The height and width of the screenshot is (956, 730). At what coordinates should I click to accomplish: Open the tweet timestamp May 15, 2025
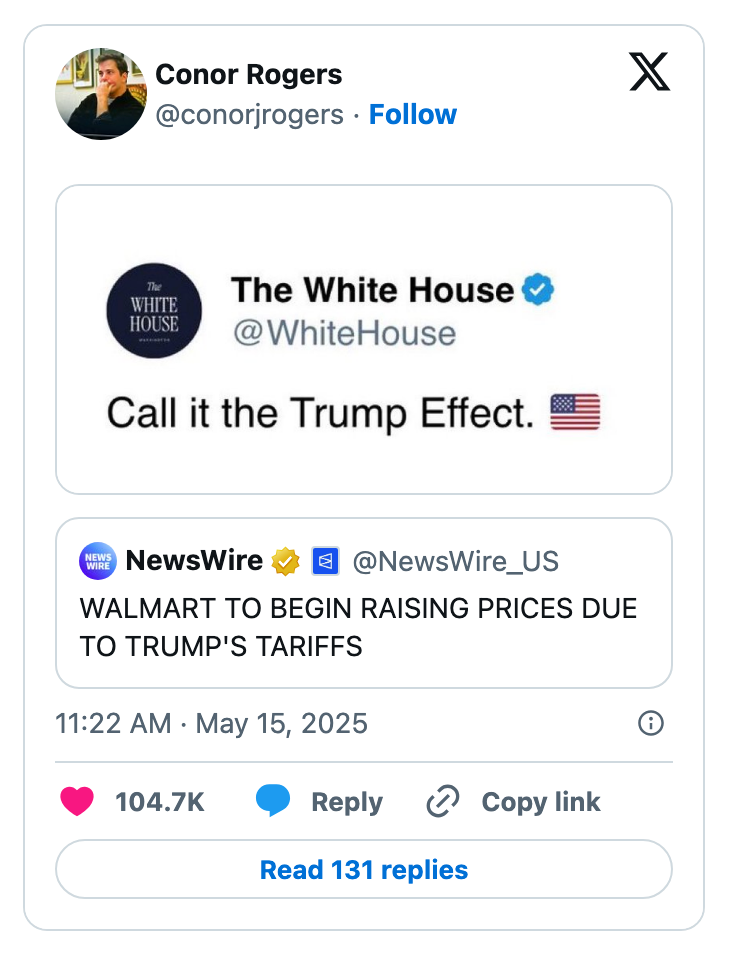pyautogui.click(x=212, y=723)
